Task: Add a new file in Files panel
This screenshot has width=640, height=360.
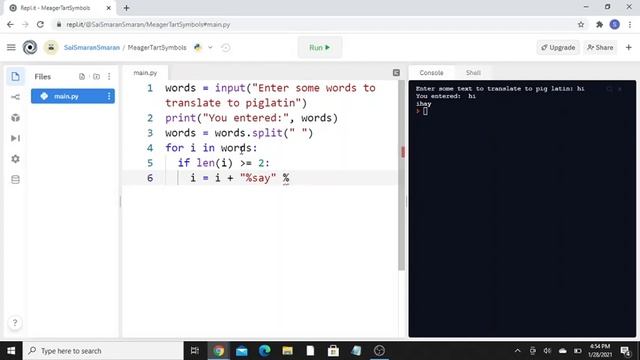Action: pos(82,76)
